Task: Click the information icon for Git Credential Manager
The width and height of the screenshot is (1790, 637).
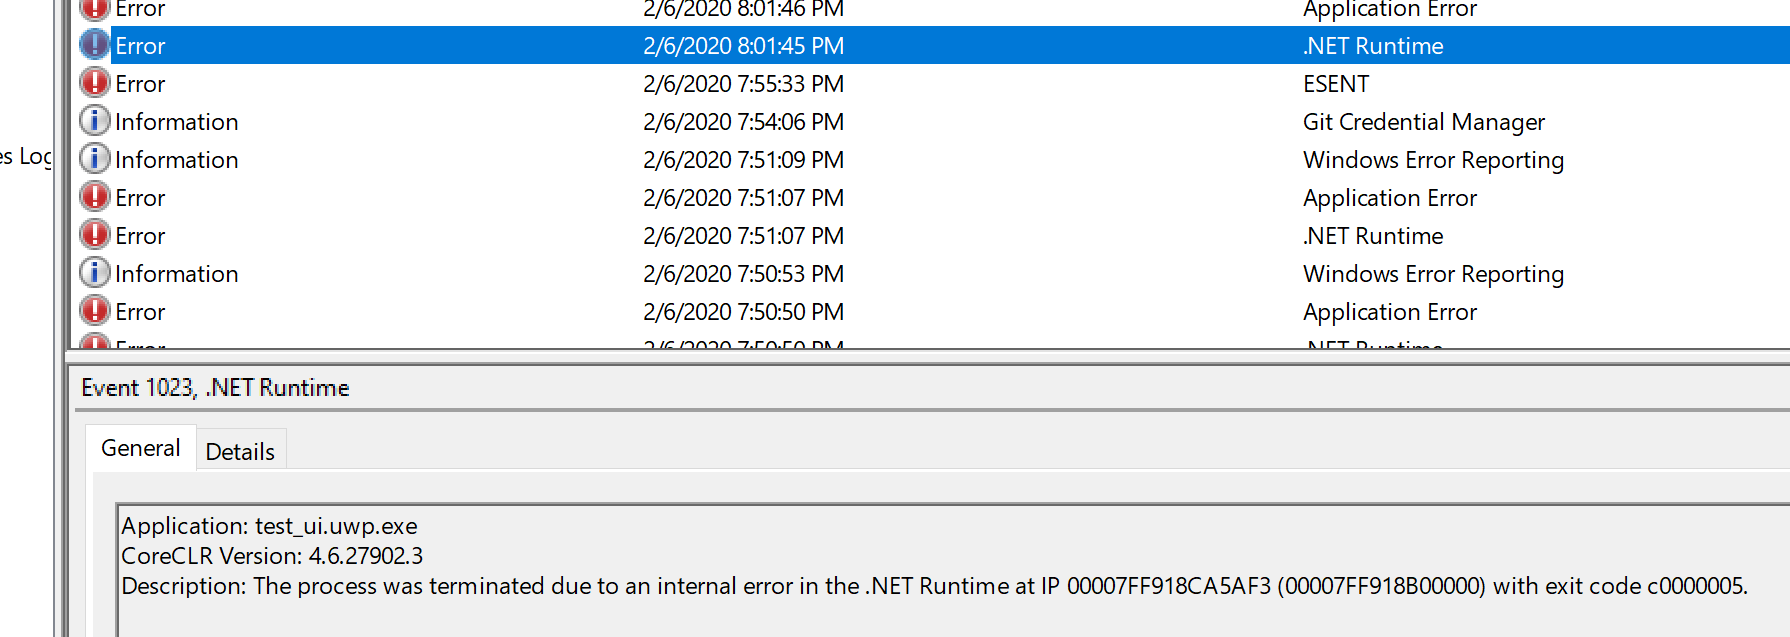Action: (95, 120)
